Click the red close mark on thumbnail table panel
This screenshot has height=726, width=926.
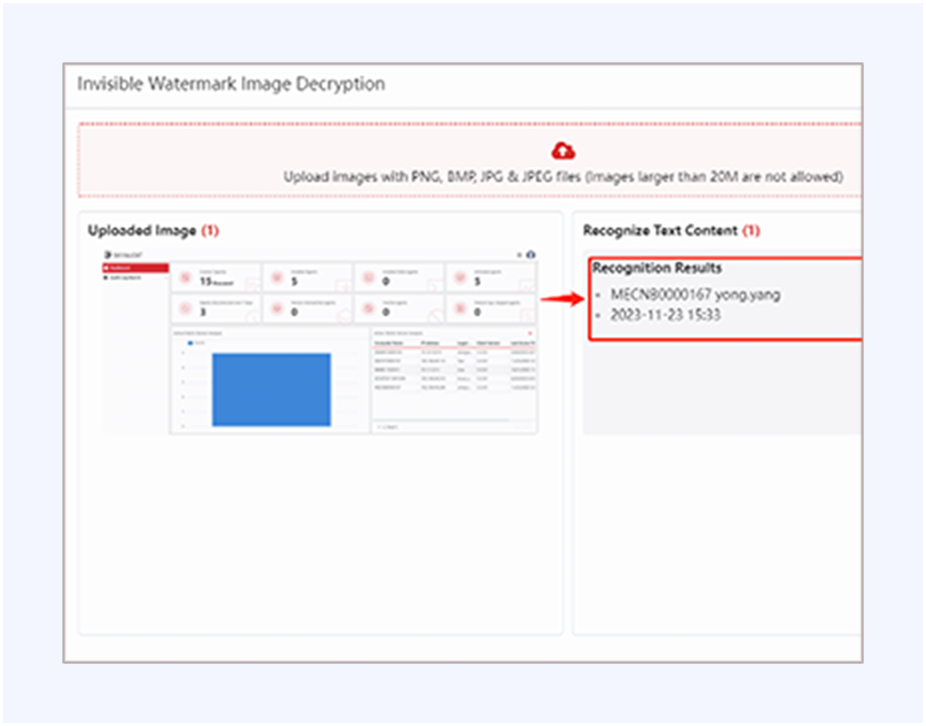click(x=530, y=331)
